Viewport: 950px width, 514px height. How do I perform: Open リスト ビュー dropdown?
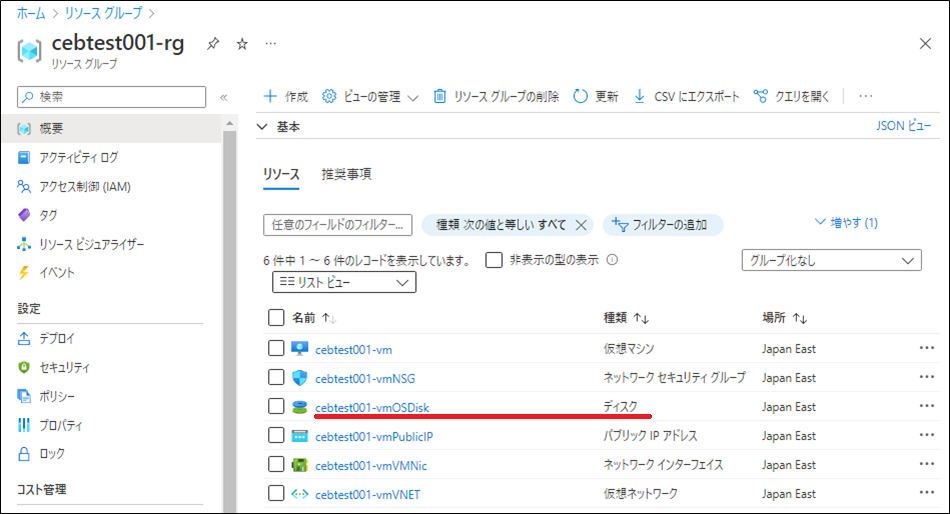coord(344,282)
